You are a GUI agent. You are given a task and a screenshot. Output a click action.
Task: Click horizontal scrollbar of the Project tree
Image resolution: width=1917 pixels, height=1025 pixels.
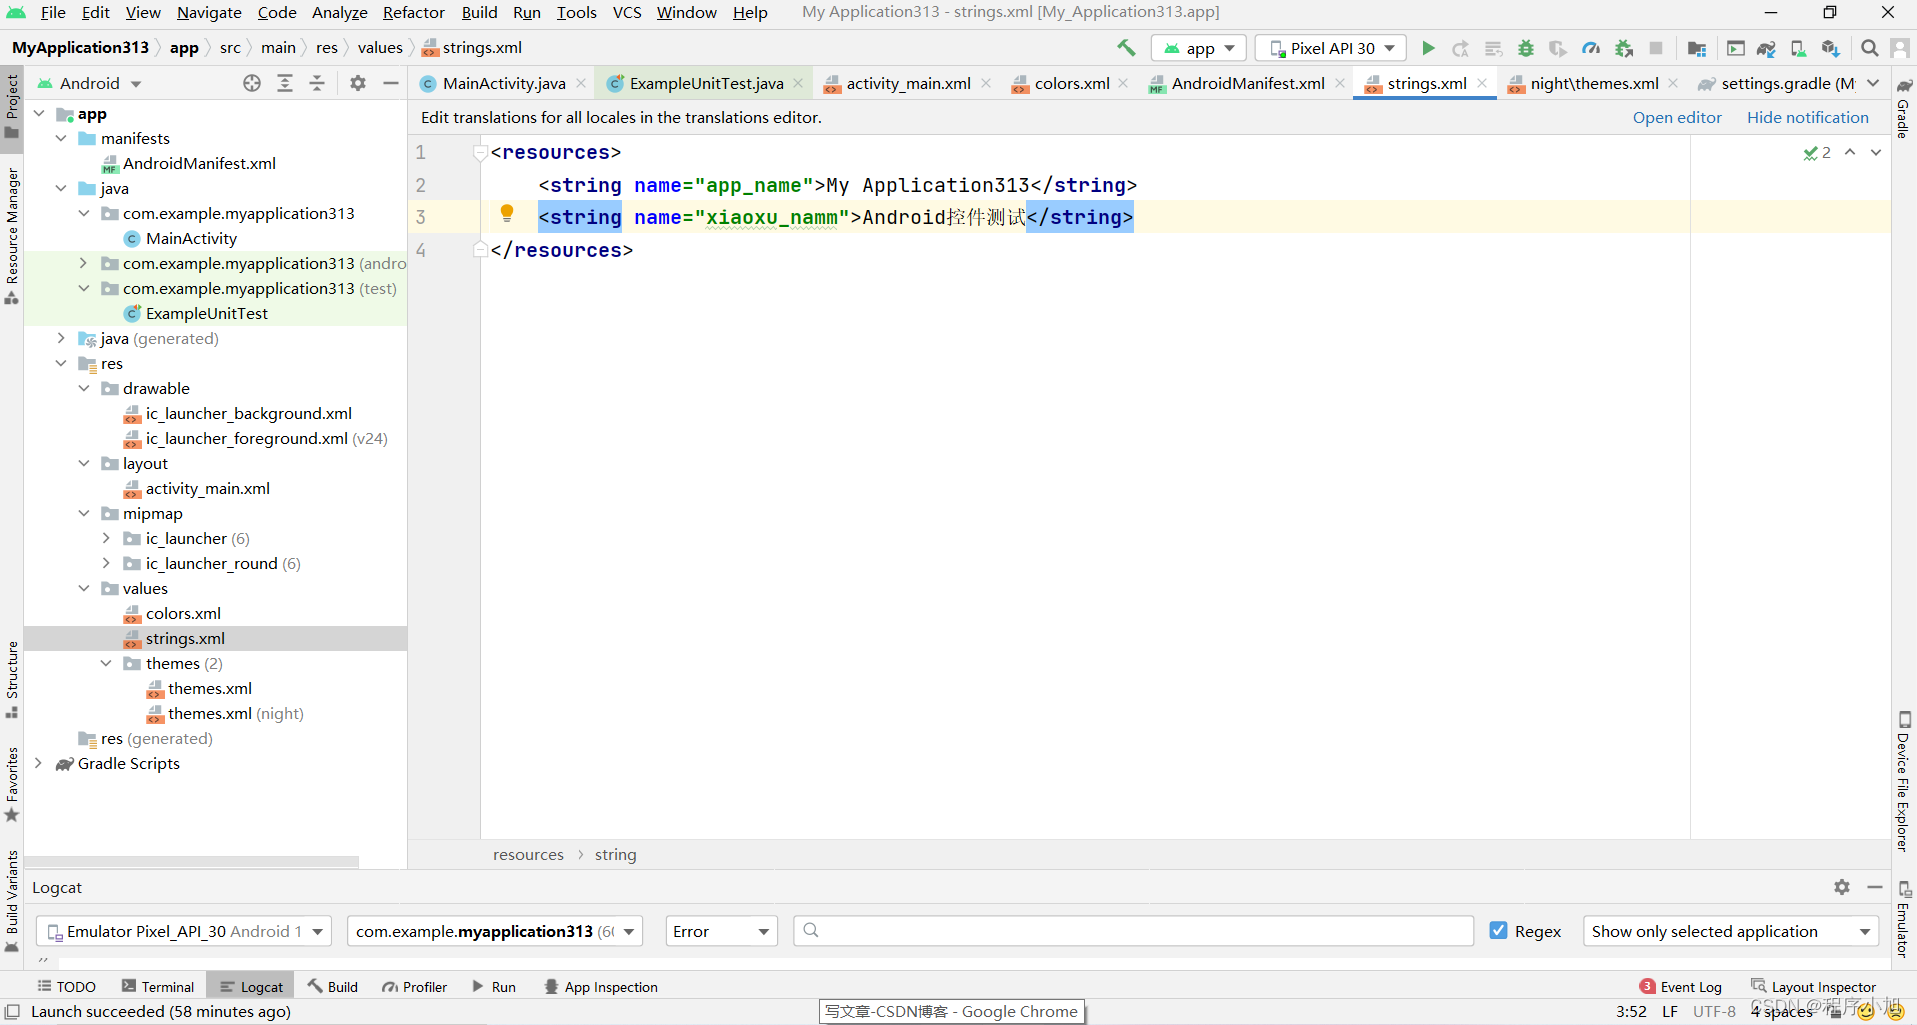pyautogui.click(x=191, y=862)
